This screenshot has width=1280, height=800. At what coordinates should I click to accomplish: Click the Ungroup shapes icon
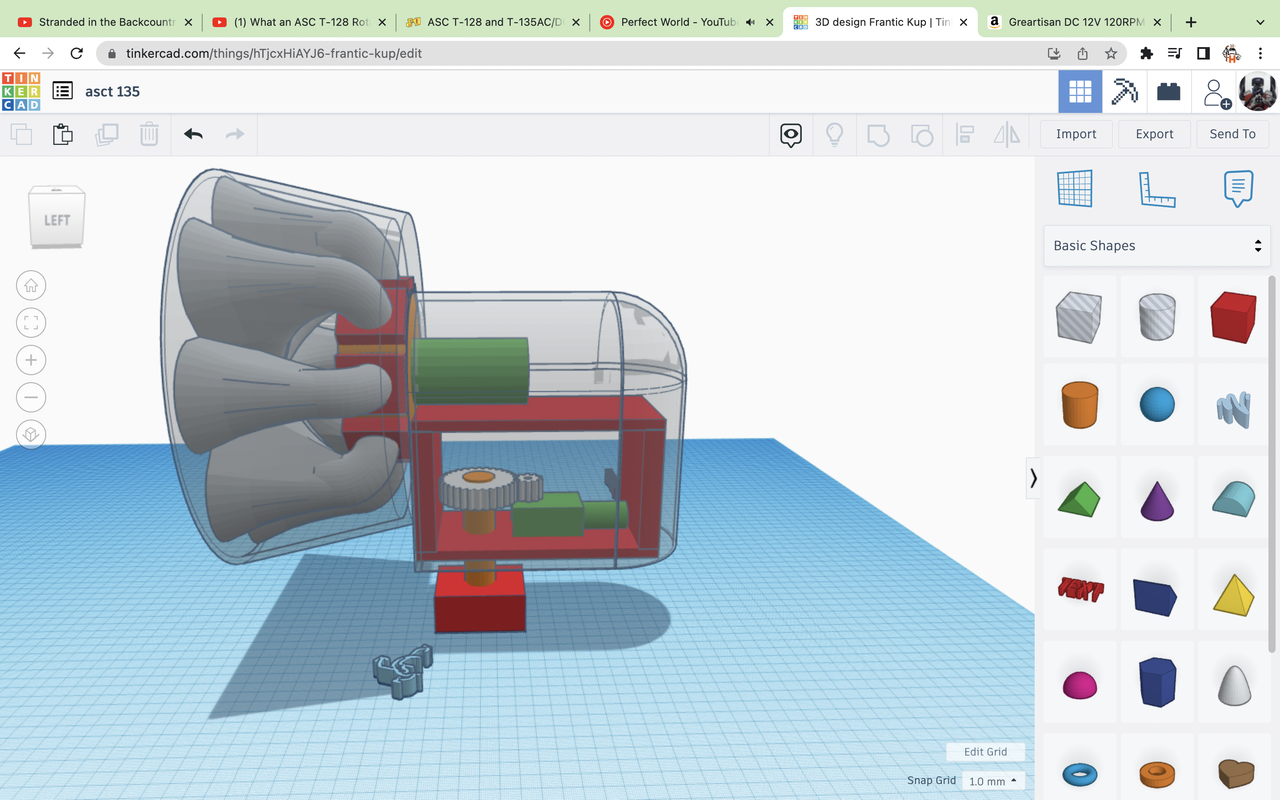(x=922, y=134)
